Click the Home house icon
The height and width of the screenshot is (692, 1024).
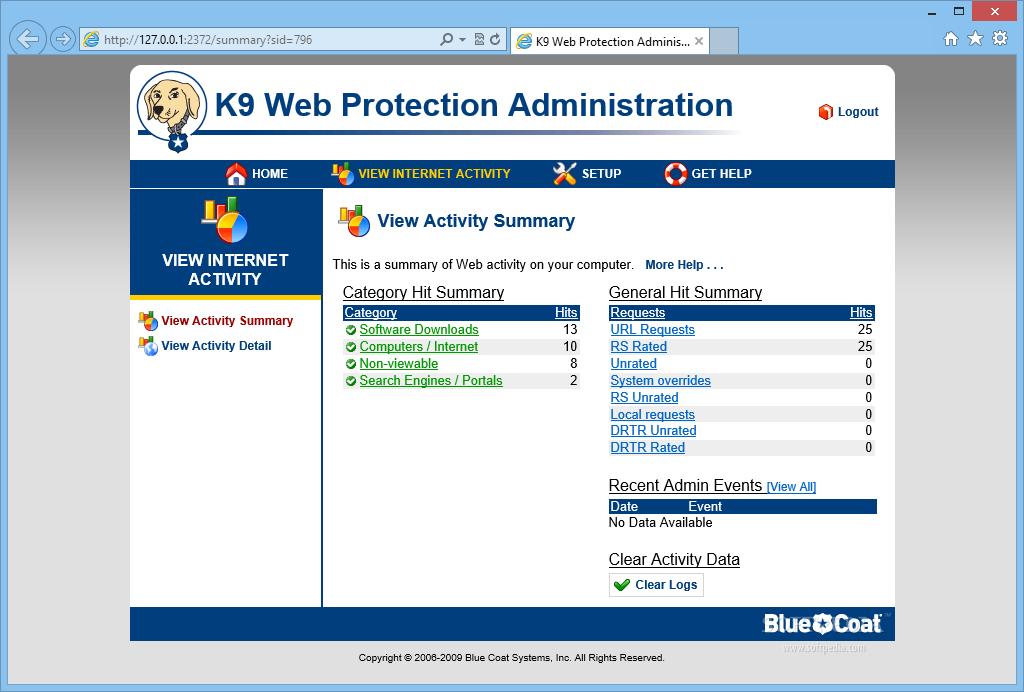click(x=236, y=174)
